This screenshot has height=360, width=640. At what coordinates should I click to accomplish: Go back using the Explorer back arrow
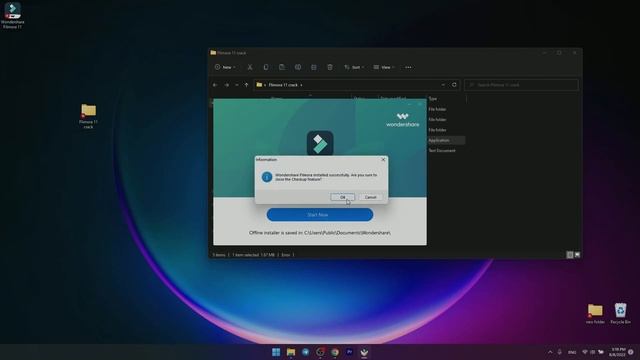point(215,85)
